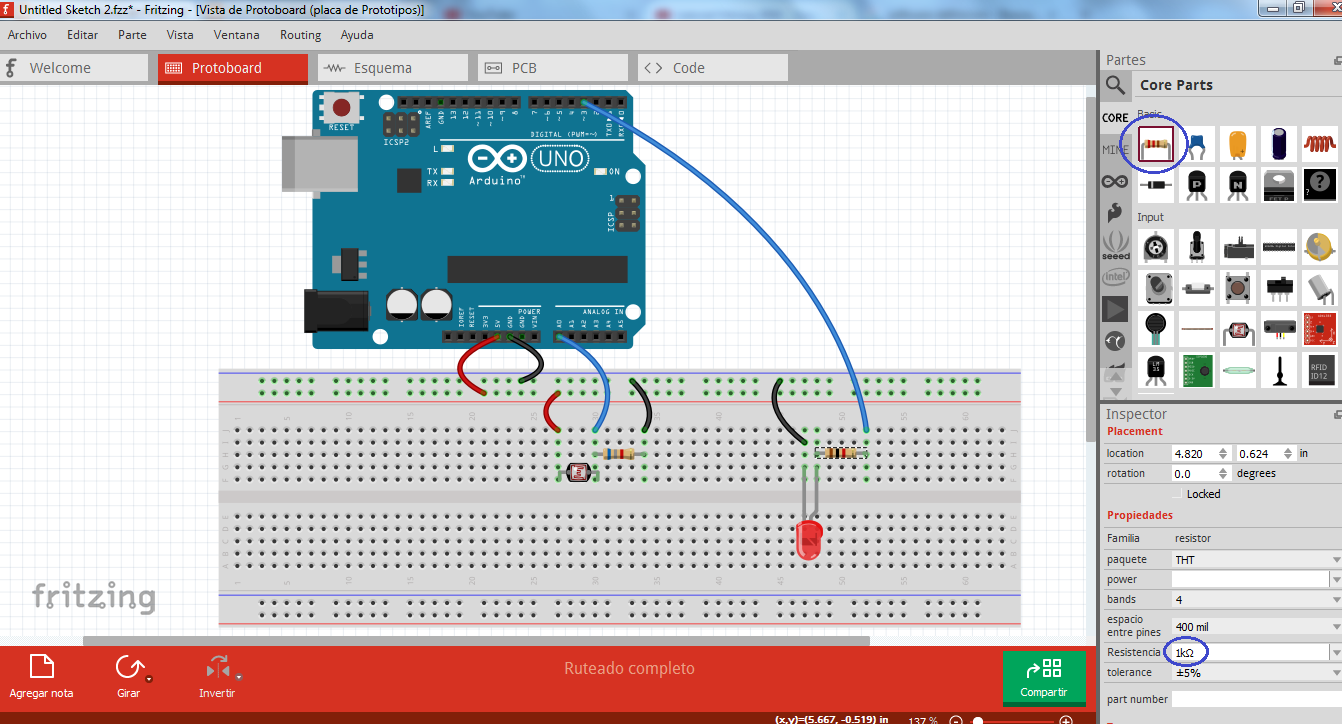Choose the pushbutton from the Input section

tap(1237, 287)
